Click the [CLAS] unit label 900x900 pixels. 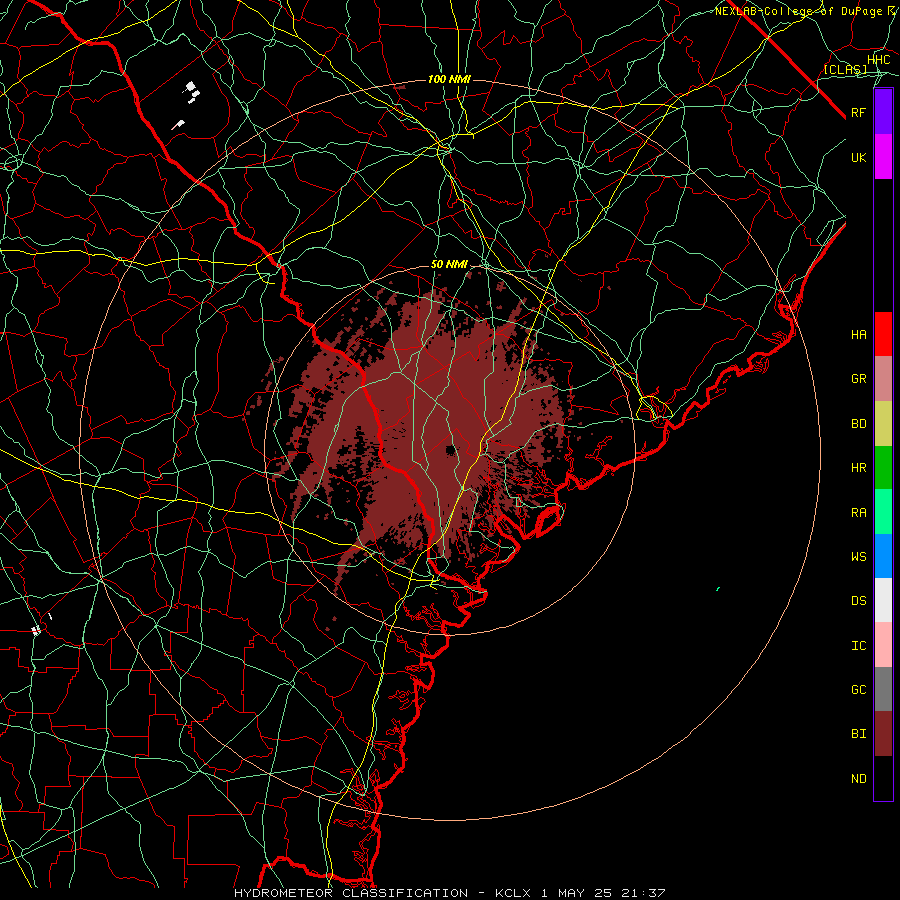pos(845,69)
